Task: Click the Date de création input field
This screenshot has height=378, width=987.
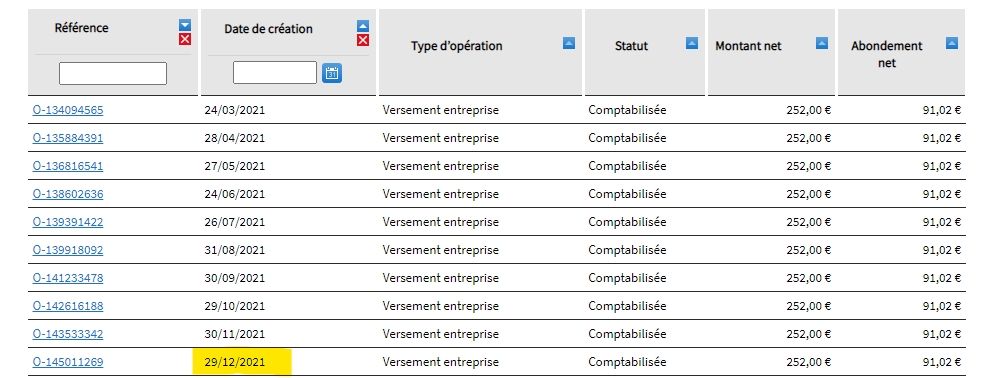Action: [x=275, y=72]
